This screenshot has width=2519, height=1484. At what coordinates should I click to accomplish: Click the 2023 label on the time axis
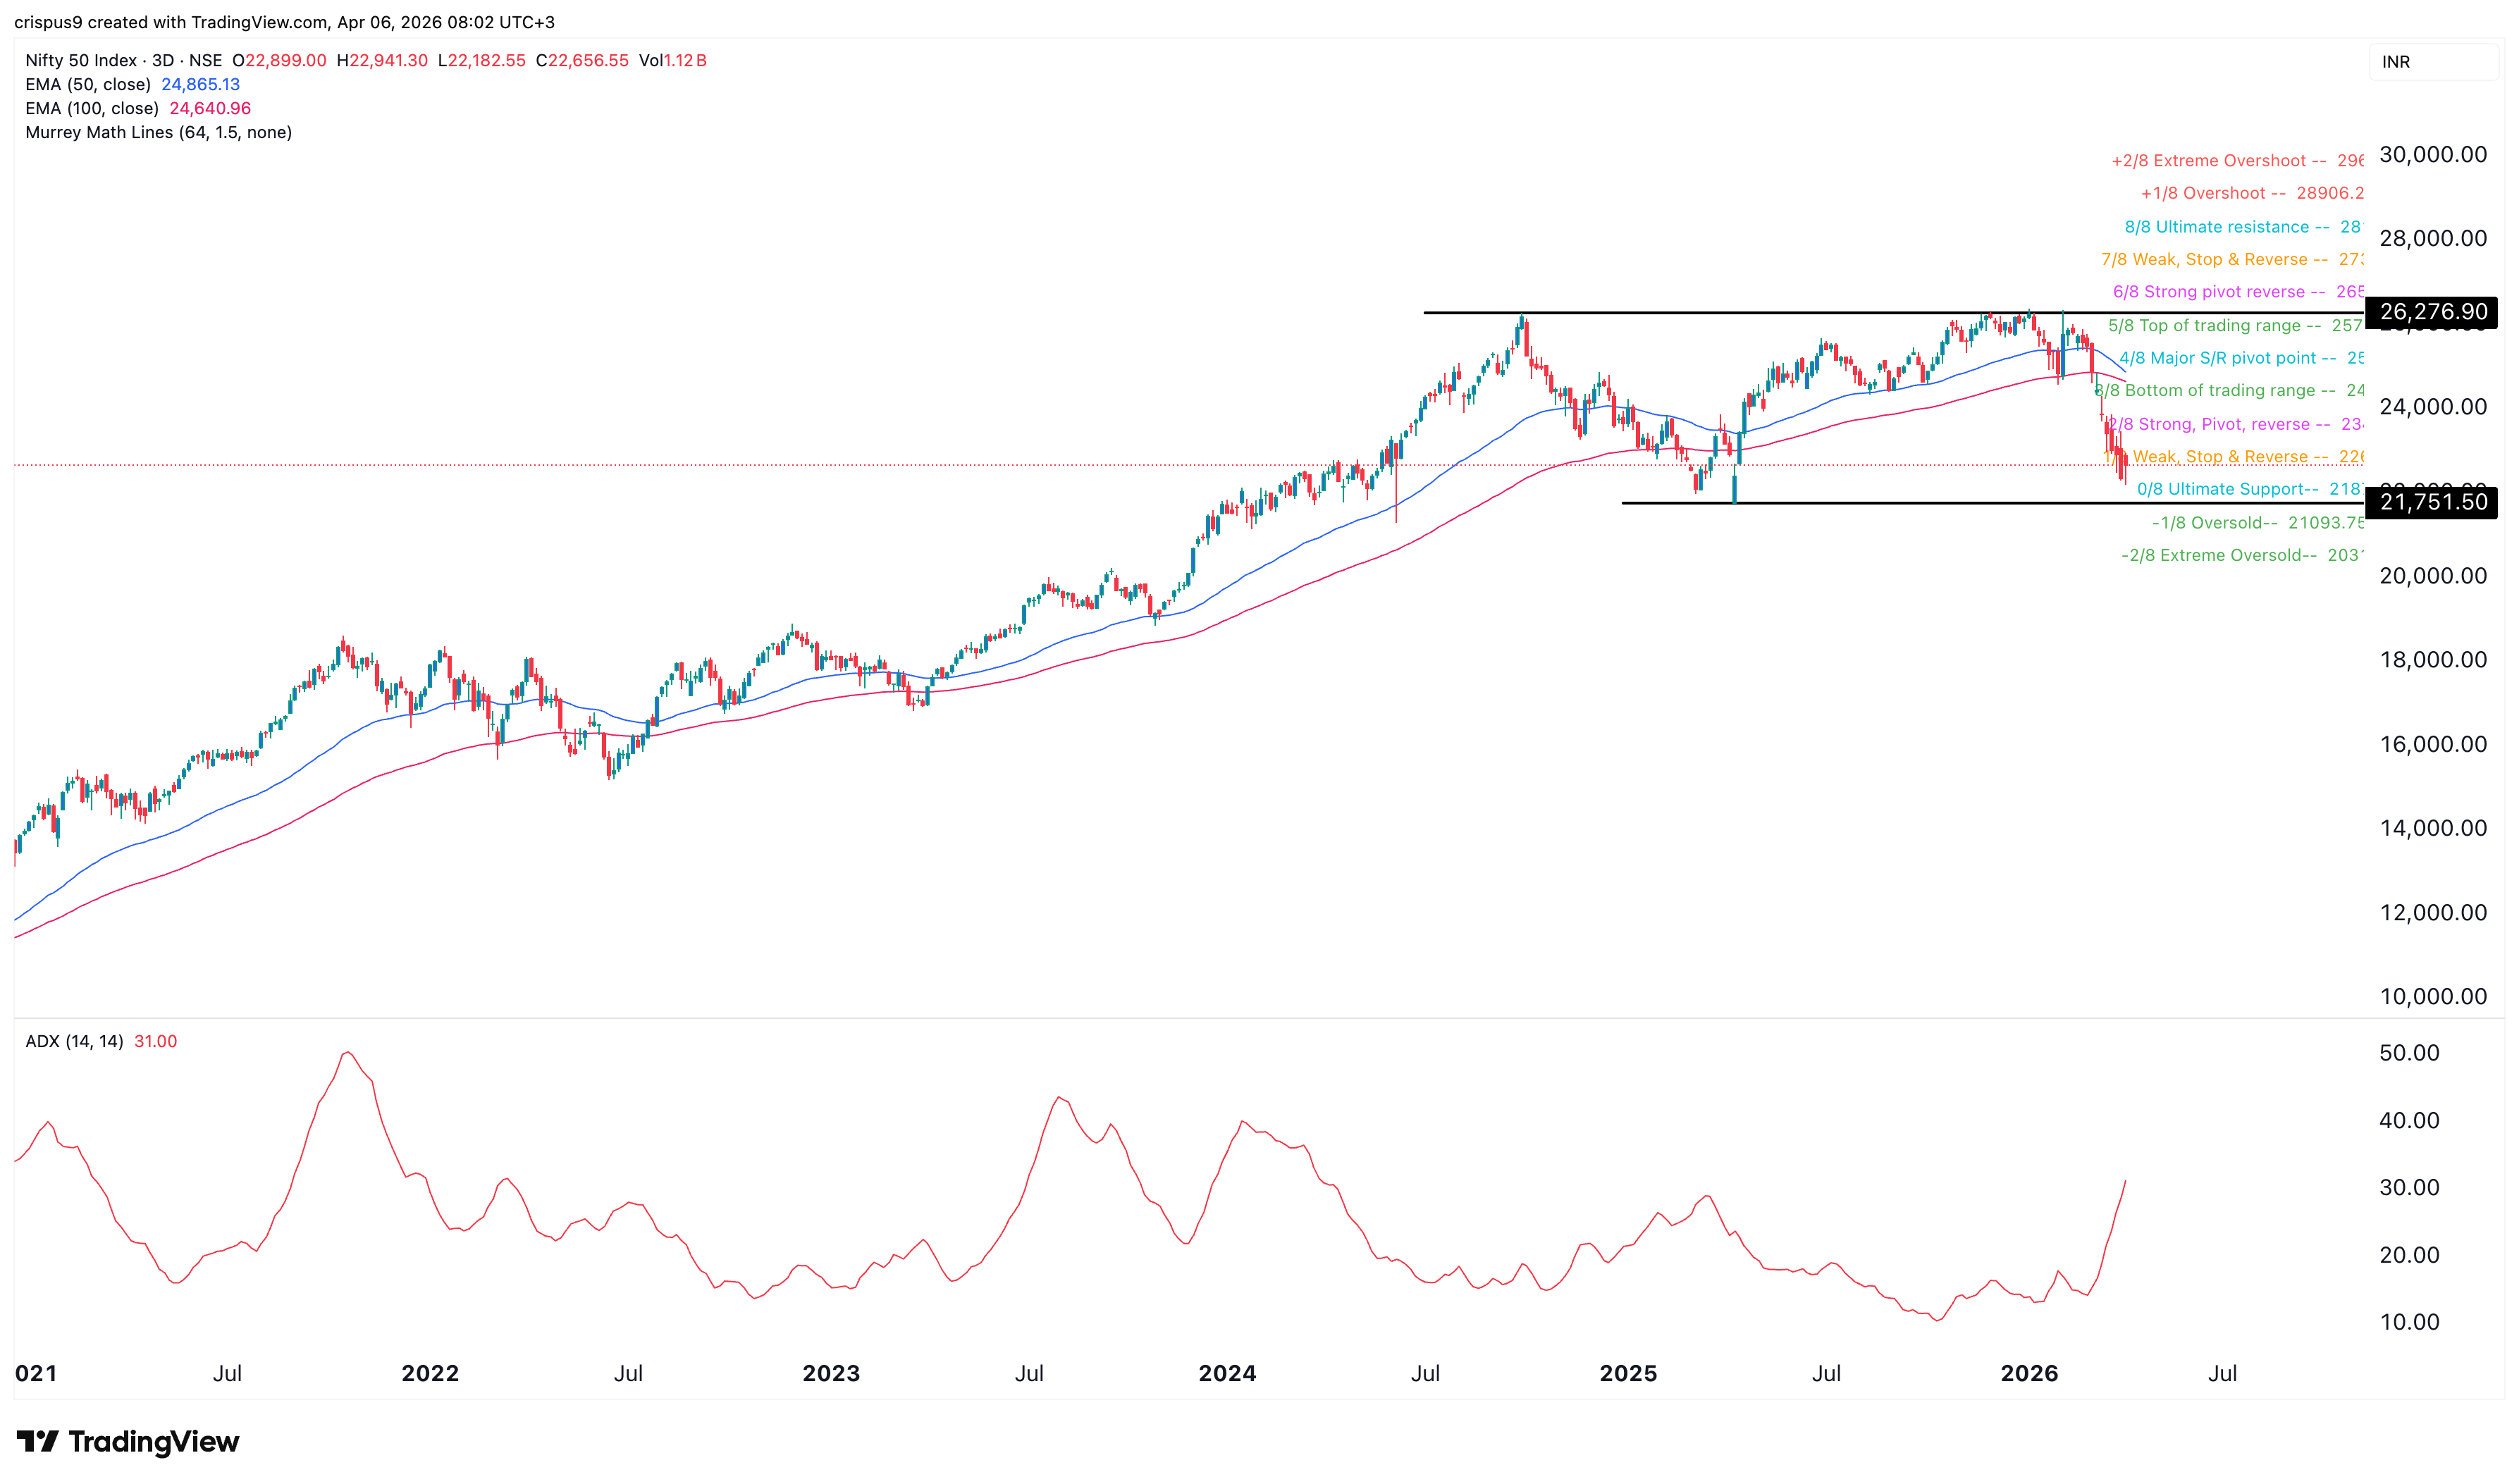pyautogui.click(x=831, y=1373)
